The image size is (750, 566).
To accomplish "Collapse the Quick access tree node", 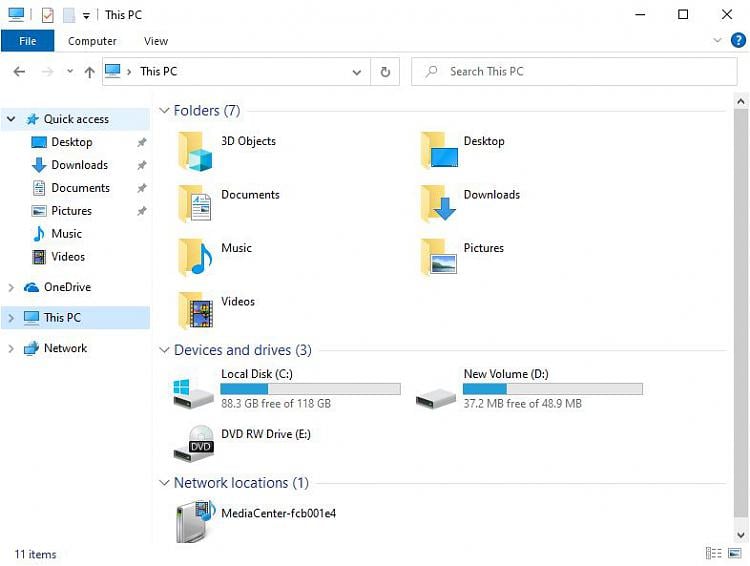I will tap(11, 119).
